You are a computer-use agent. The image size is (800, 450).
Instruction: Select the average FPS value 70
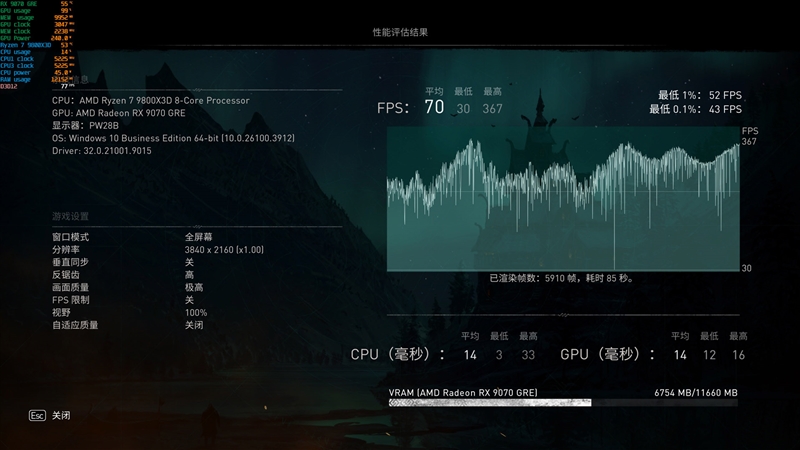[434, 108]
